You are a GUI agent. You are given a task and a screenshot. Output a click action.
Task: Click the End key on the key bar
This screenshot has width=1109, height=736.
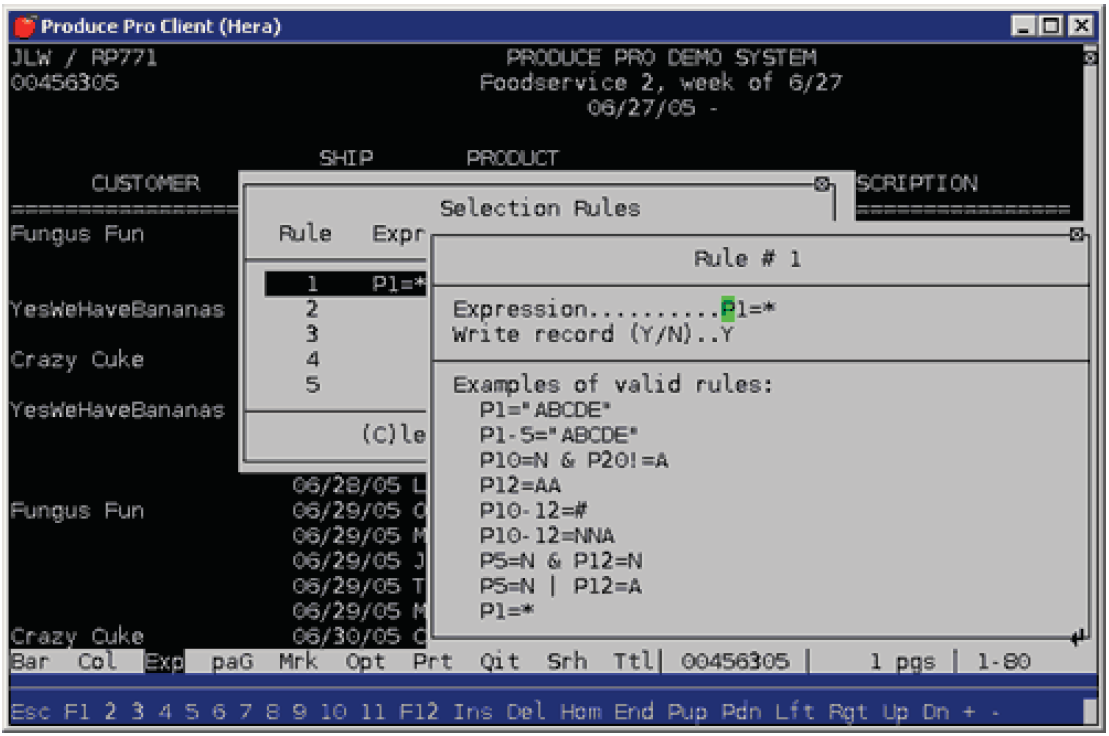point(634,711)
